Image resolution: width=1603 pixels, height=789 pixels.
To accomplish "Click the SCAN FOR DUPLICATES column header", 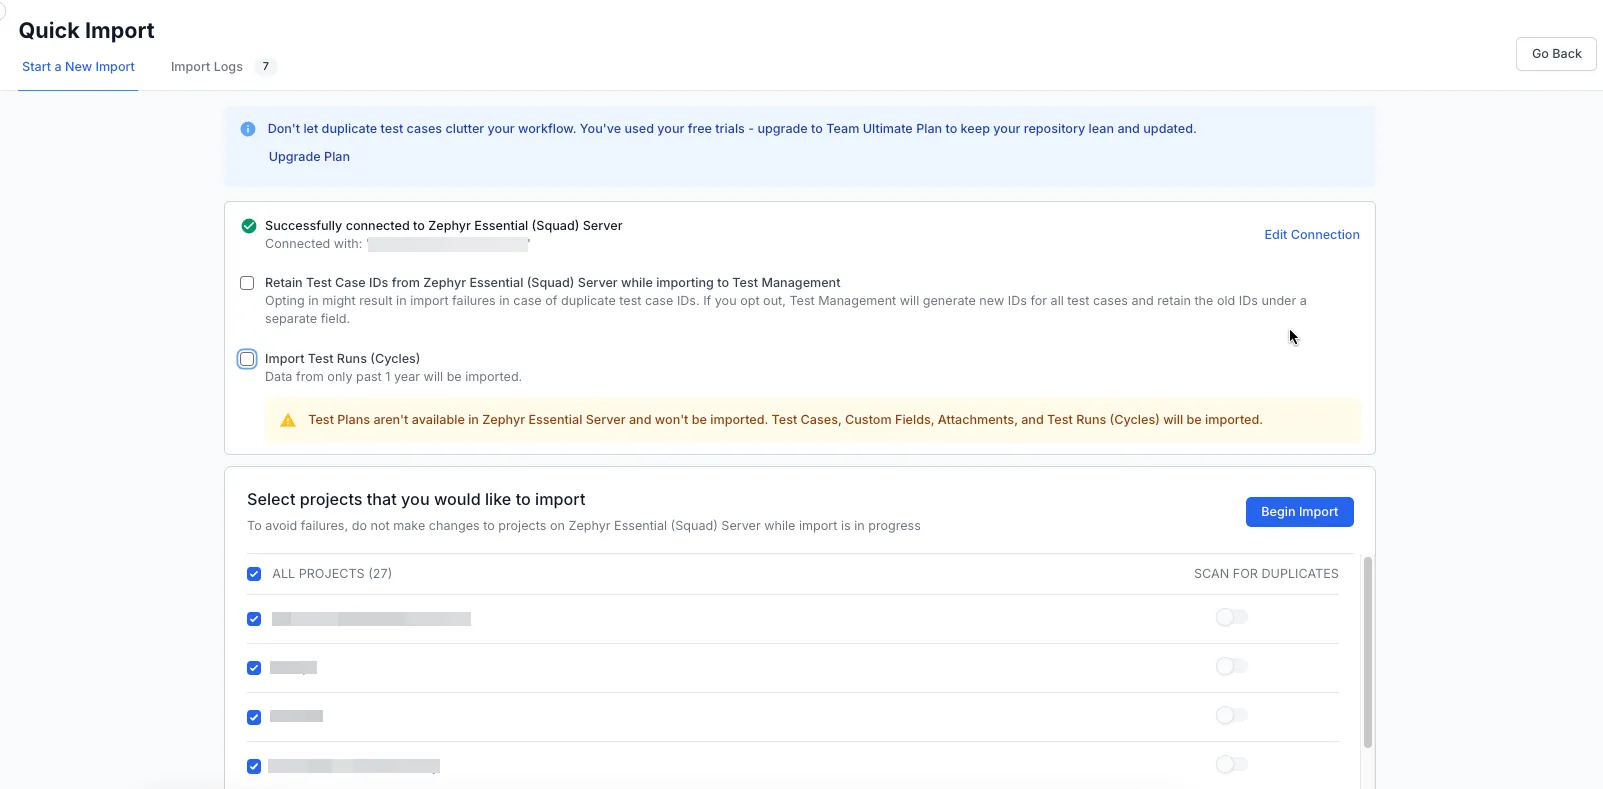I will click(1266, 574).
